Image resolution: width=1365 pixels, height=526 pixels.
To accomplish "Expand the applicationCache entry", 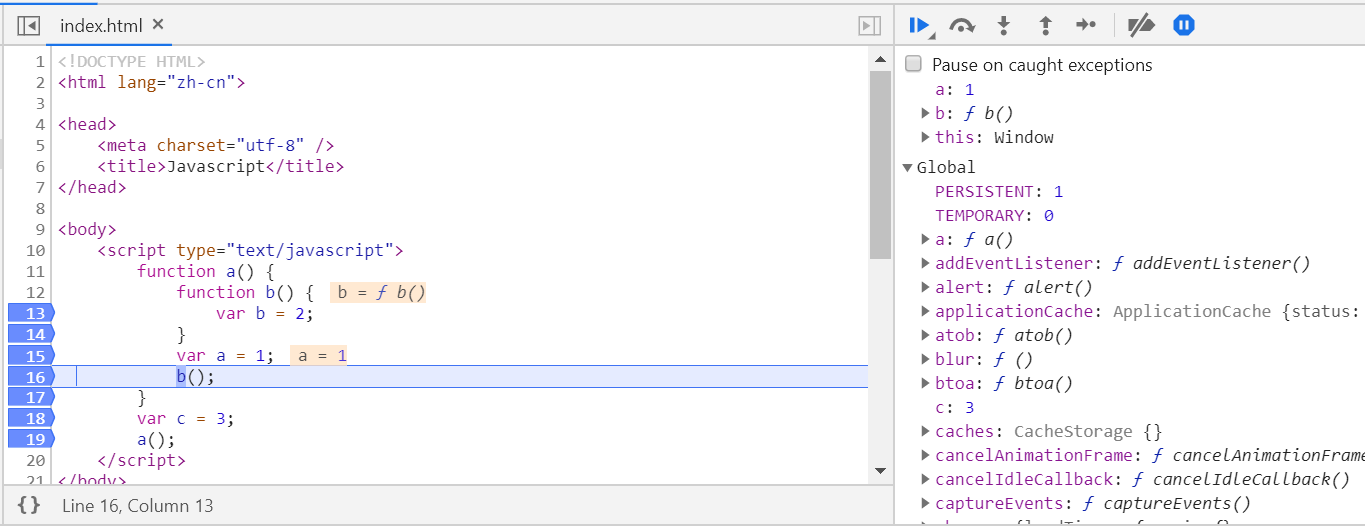I will tap(926, 311).
